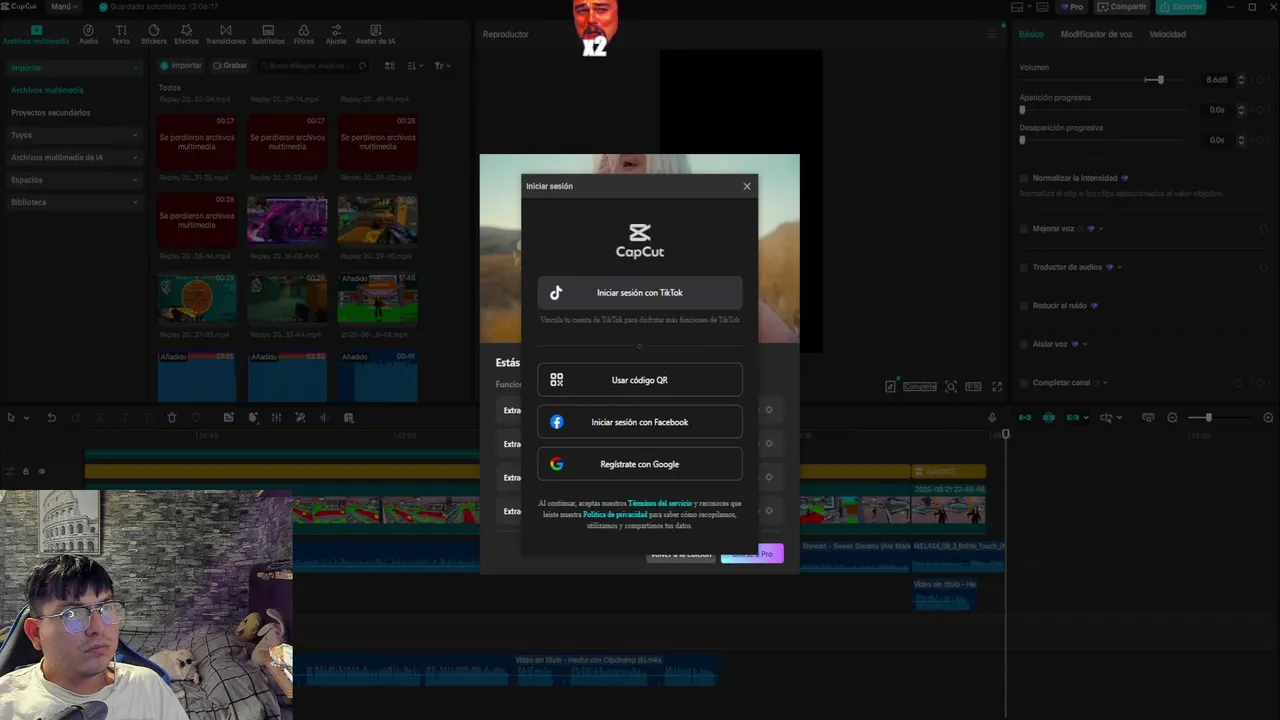Click the Facebook logo in login dialog
The width and height of the screenshot is (1280, 720).
[557, 422]
